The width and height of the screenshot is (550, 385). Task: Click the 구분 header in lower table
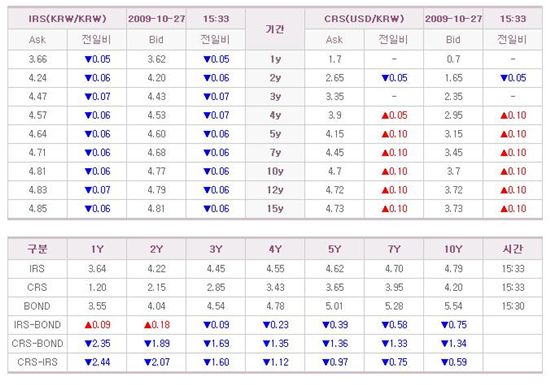point(38,249)
